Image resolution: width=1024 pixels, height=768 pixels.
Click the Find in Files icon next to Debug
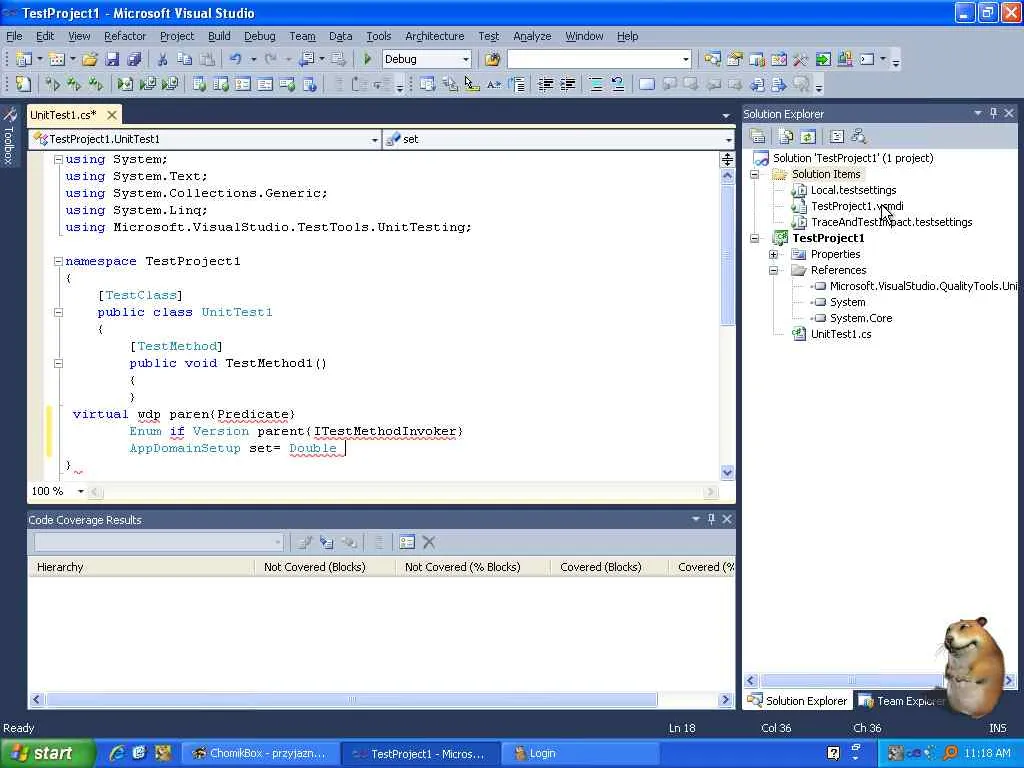click(492, 59)
